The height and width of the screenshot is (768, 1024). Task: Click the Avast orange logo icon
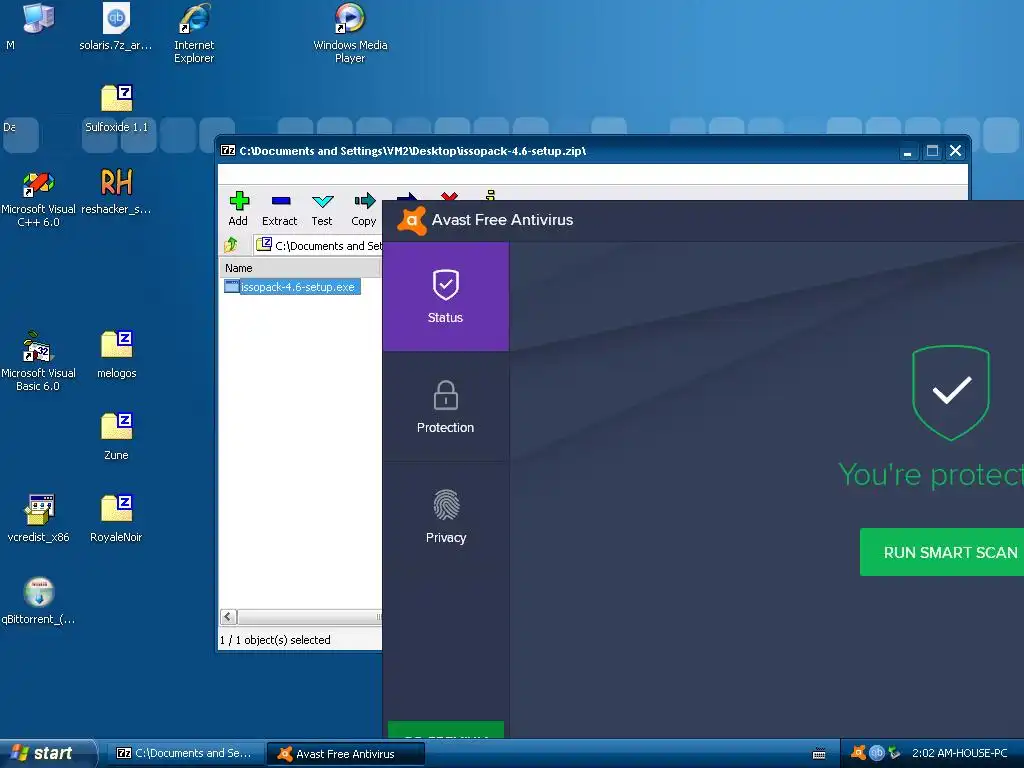411,221
